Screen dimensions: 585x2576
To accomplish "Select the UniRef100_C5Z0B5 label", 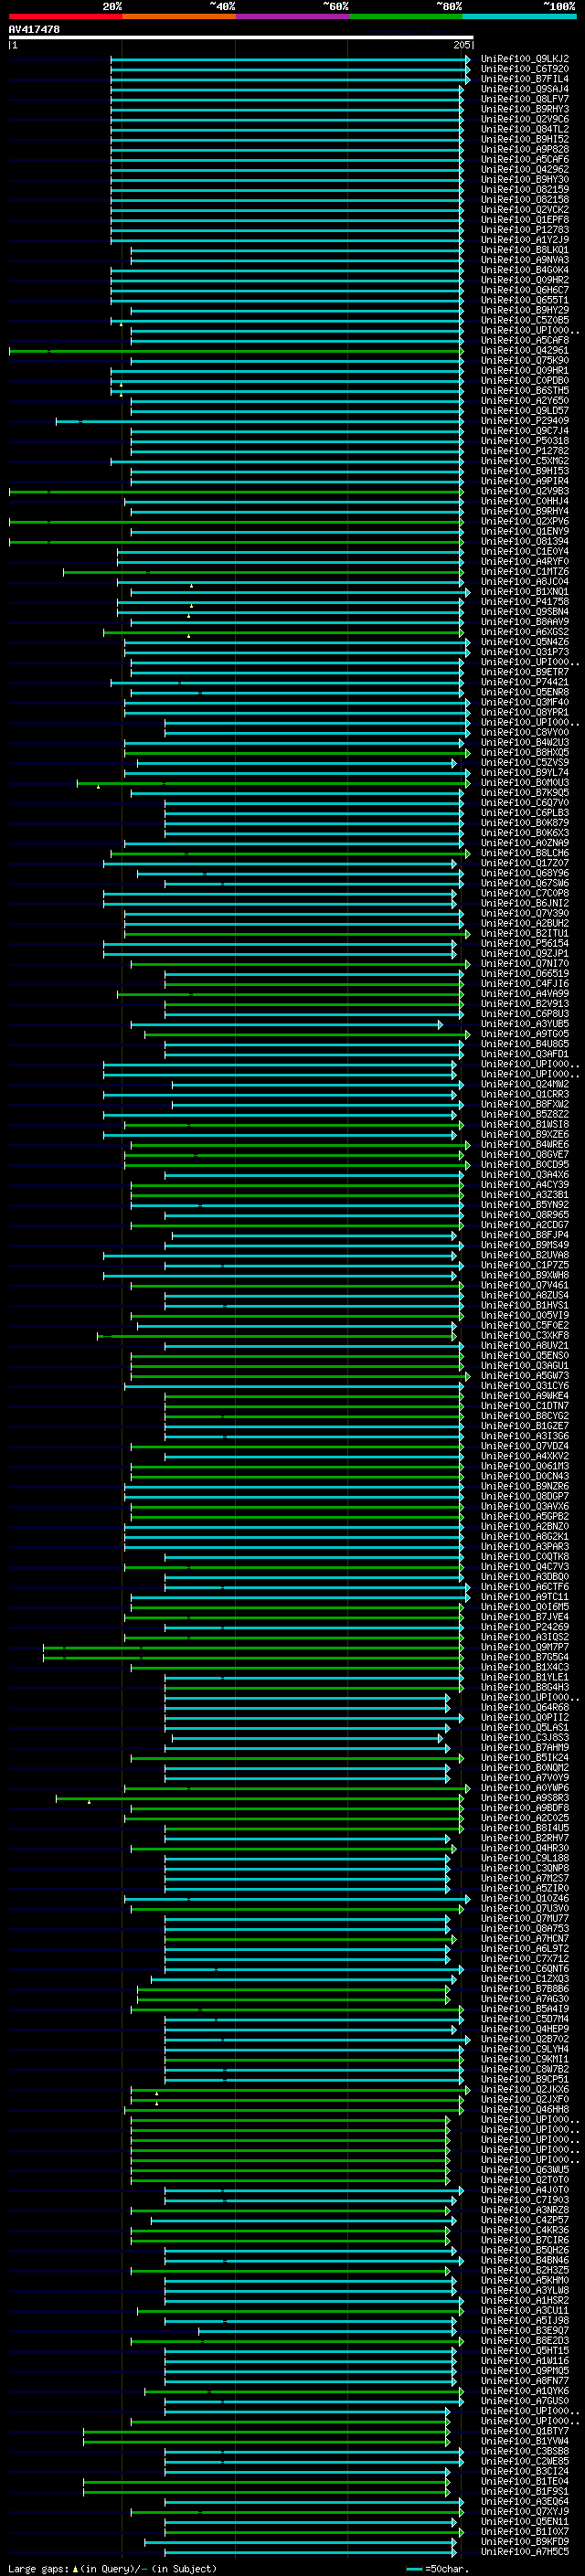I will click(524, 320).
